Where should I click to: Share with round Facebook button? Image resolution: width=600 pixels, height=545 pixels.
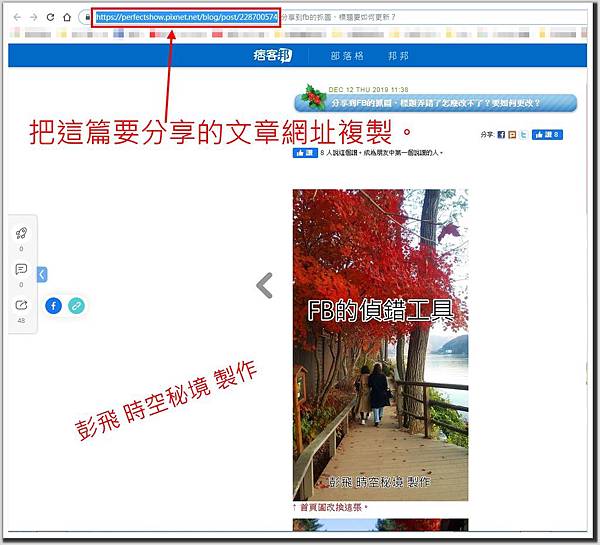coord(54,306)
